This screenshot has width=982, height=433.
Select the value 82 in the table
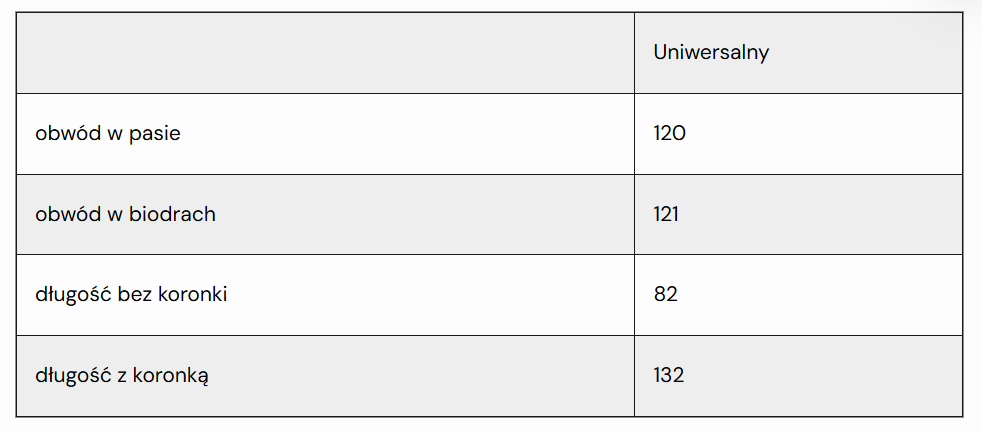click(x=666, y=295)
